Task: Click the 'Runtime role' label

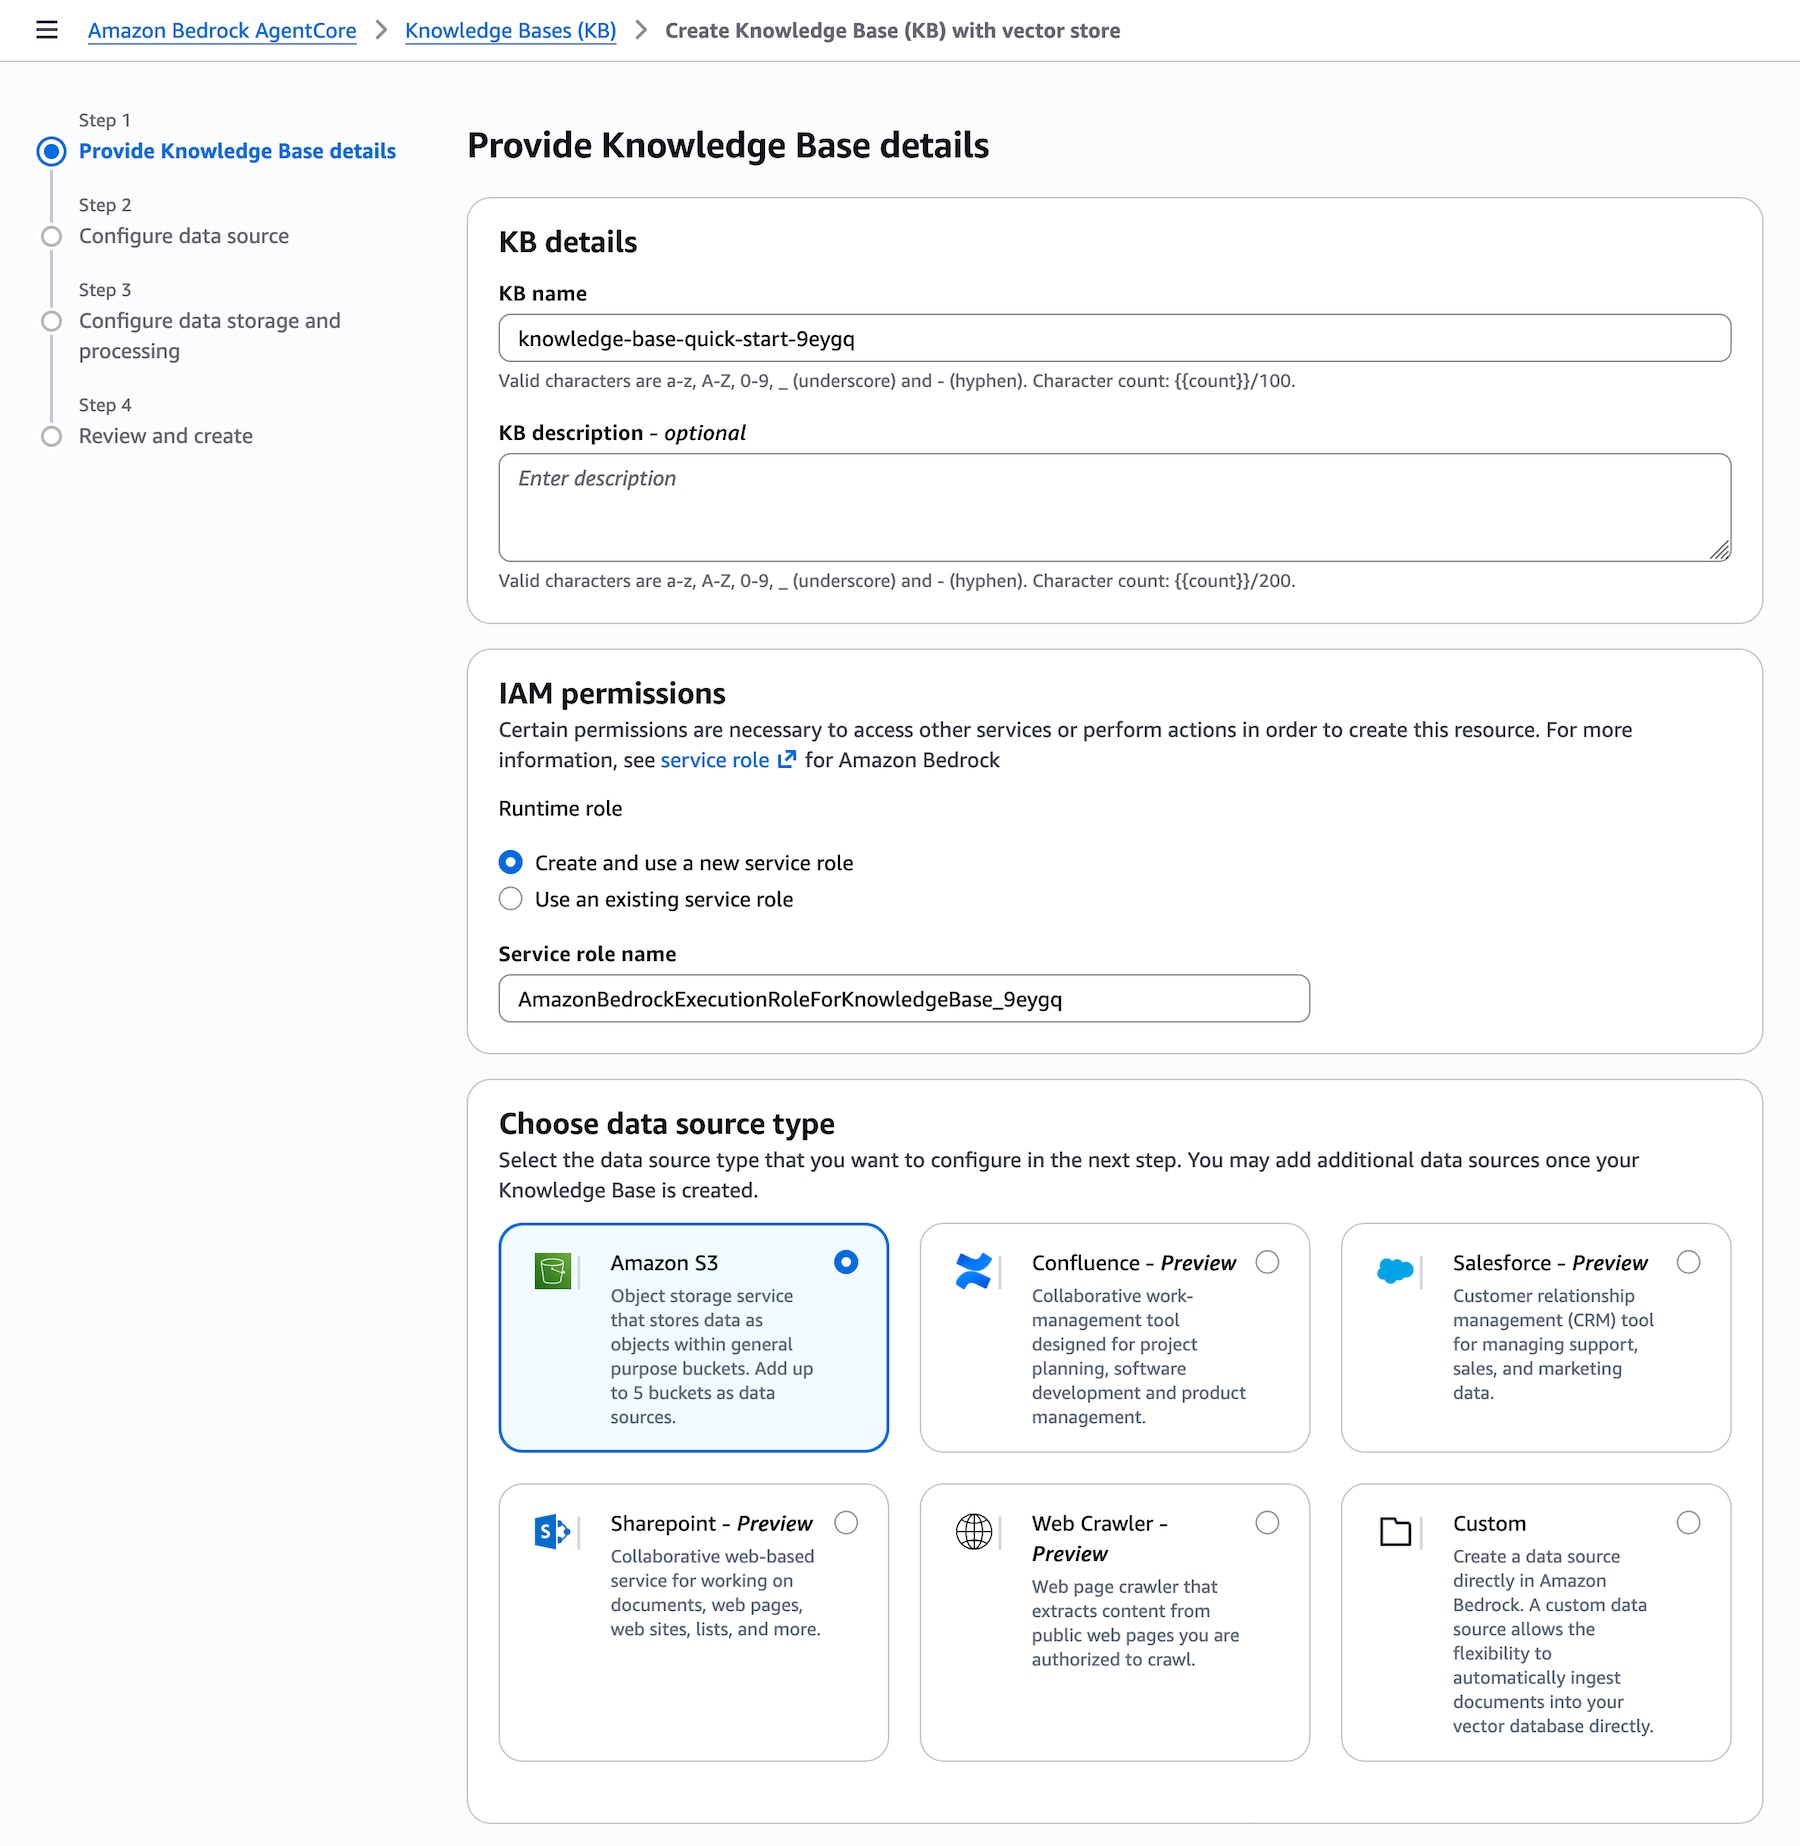Action: (560, 808)
